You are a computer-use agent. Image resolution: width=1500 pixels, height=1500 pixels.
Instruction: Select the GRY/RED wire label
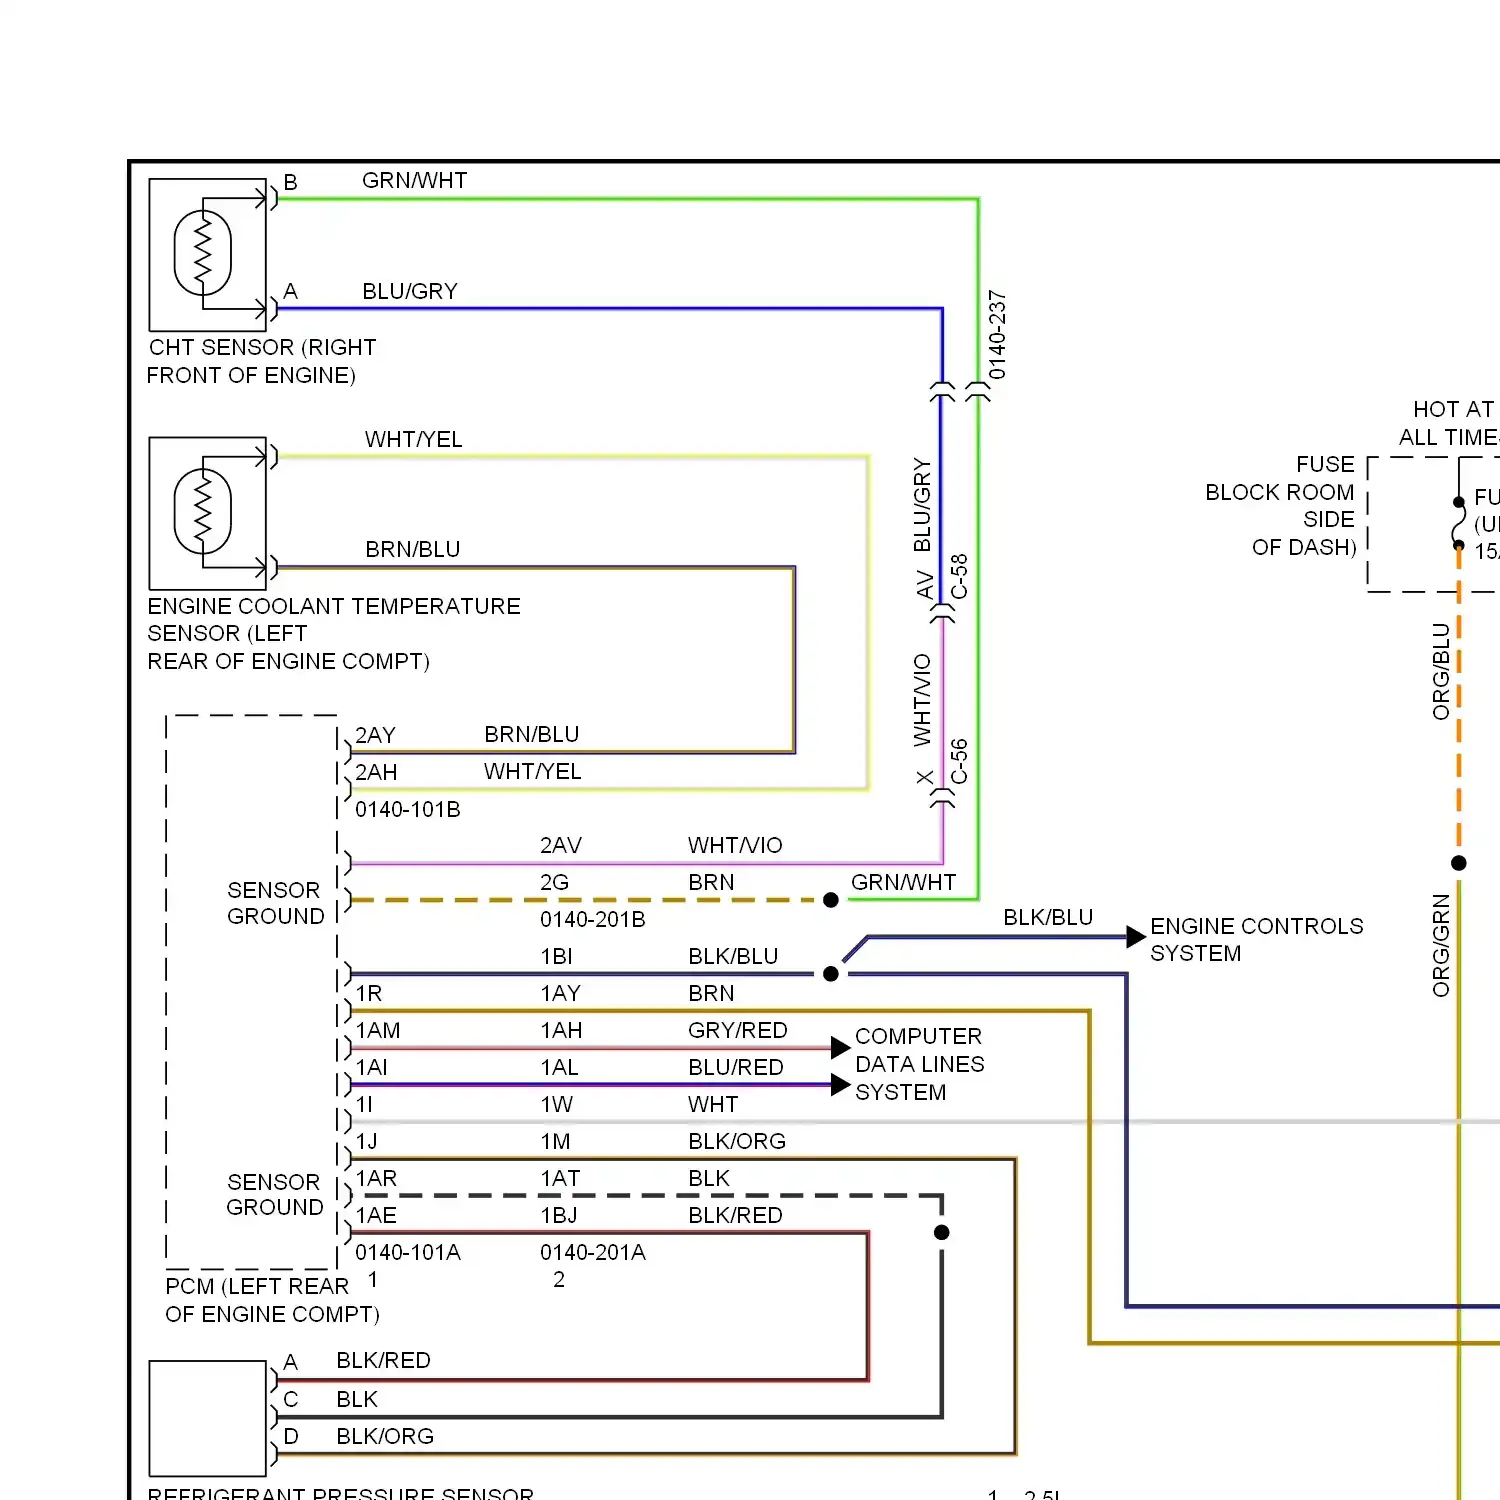[x=738, y=1031]
